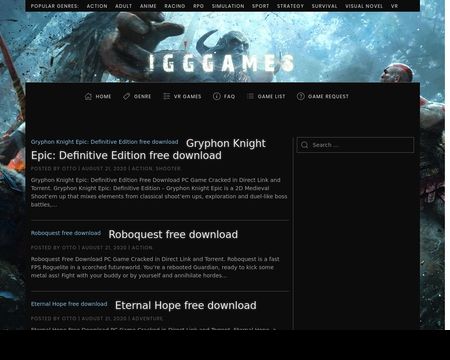
Task: Select the ADULT genre in top bar
Action: point(123,6)
